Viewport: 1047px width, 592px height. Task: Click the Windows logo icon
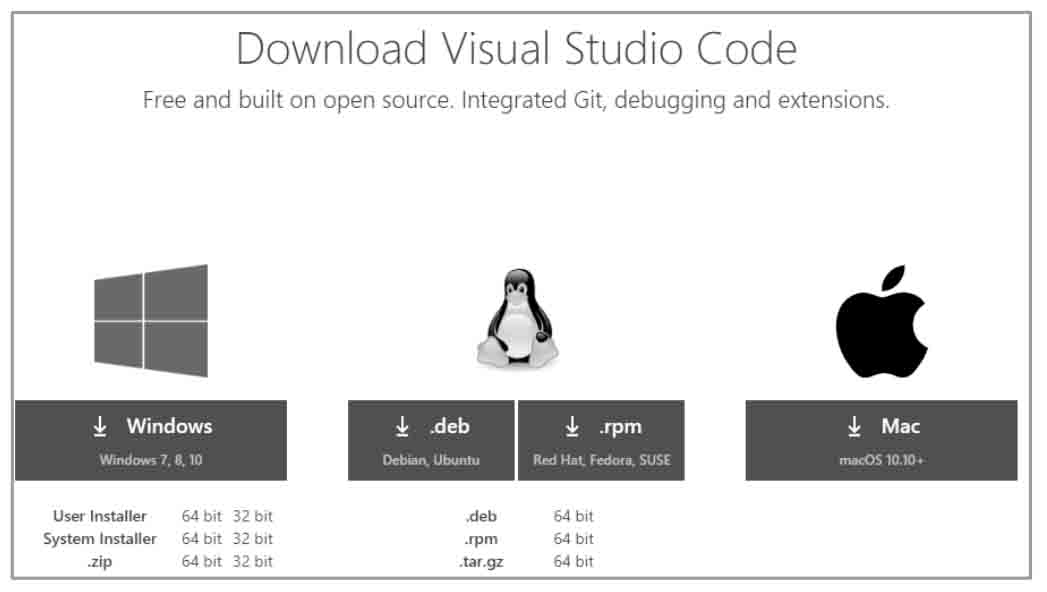(151, 321)
